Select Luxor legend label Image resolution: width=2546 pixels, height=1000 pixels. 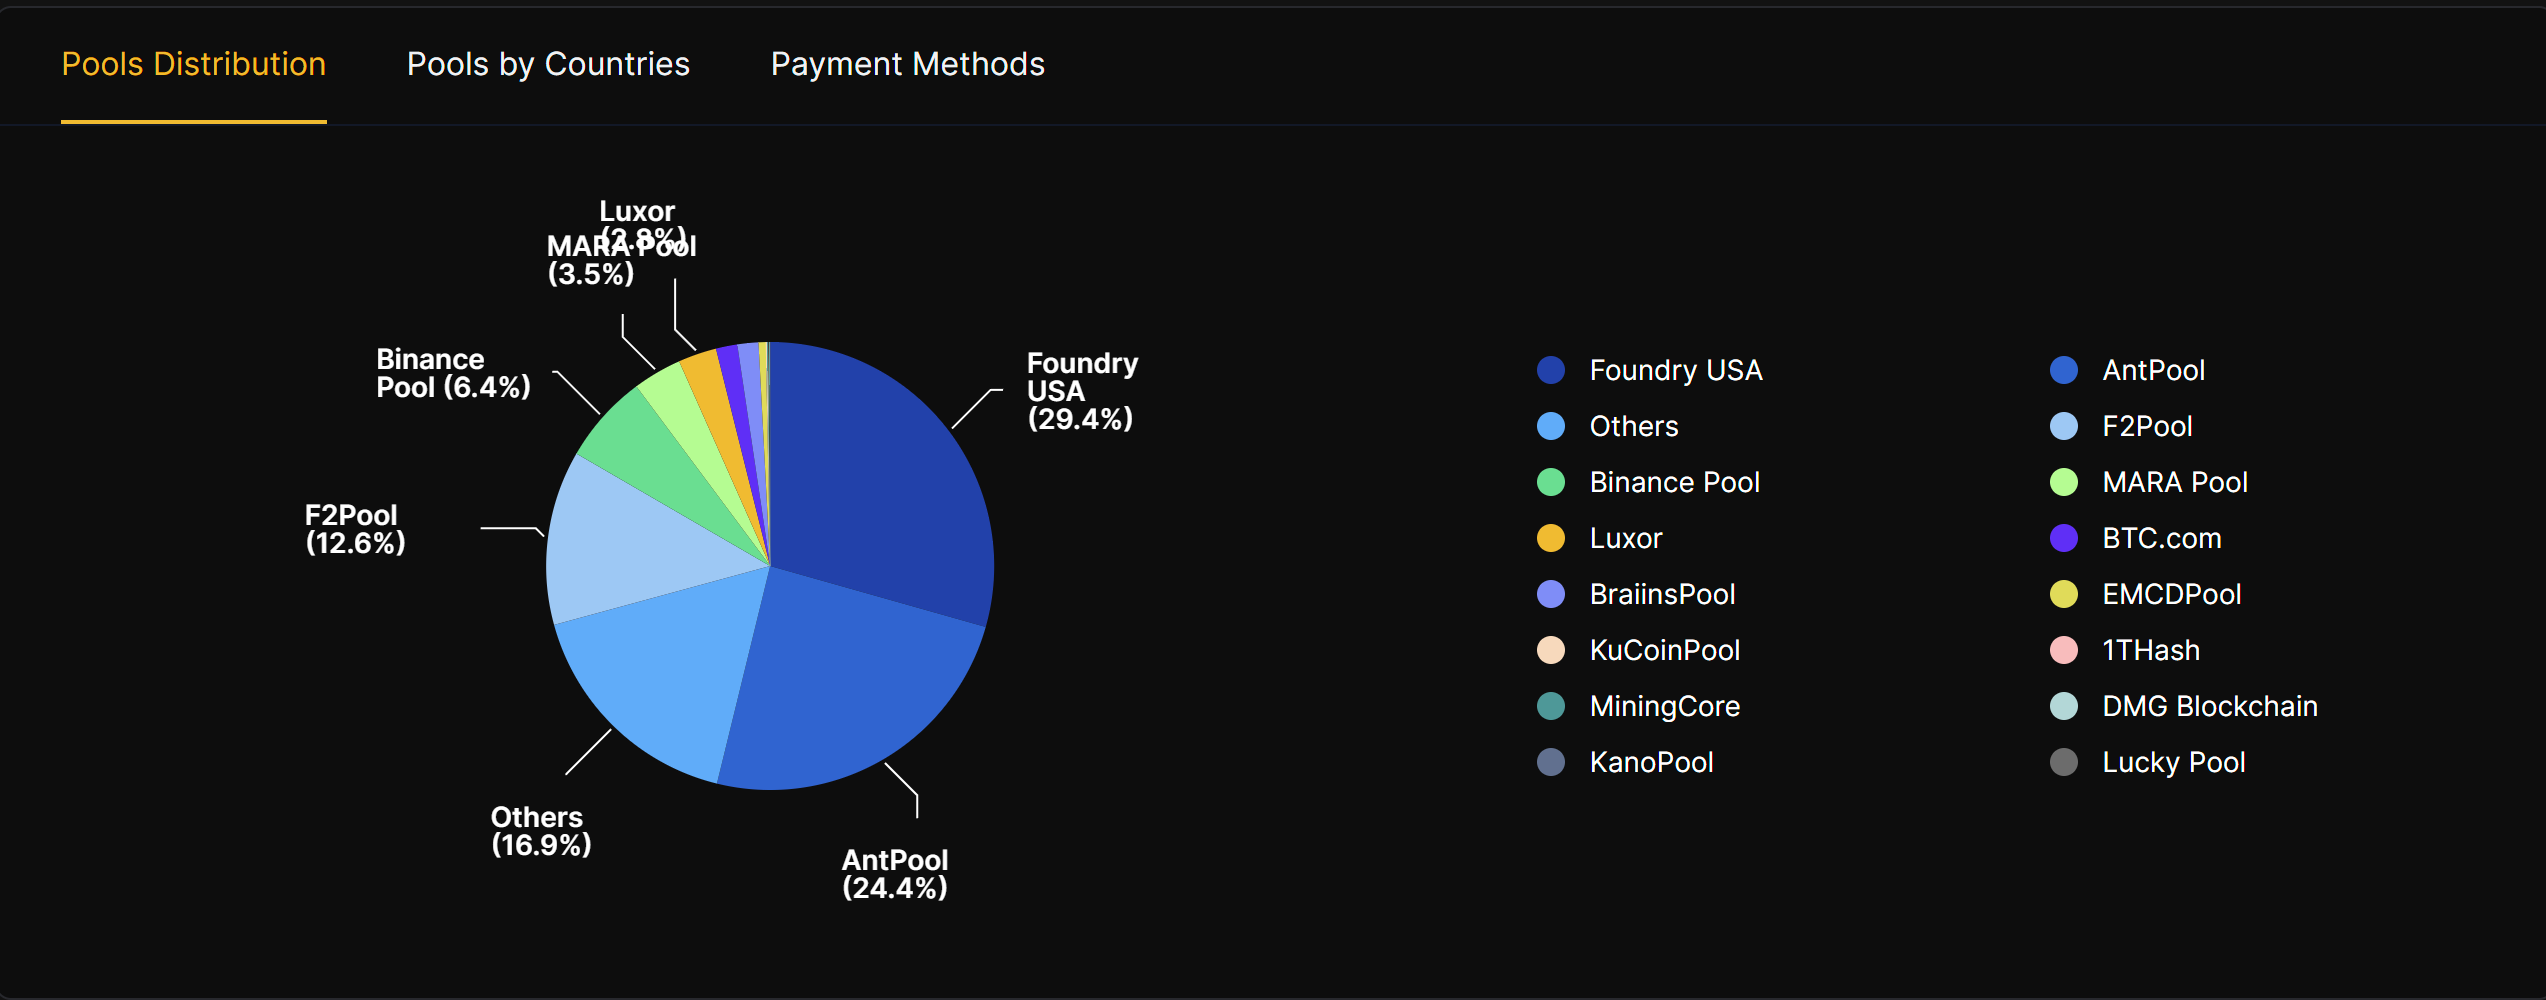1626,538
